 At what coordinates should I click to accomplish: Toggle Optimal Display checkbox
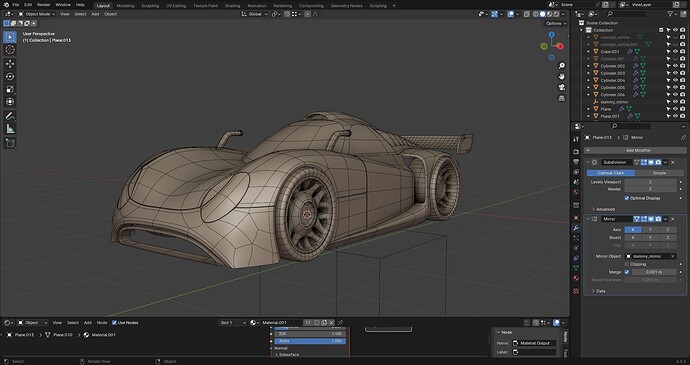click(x=627, y=198)
